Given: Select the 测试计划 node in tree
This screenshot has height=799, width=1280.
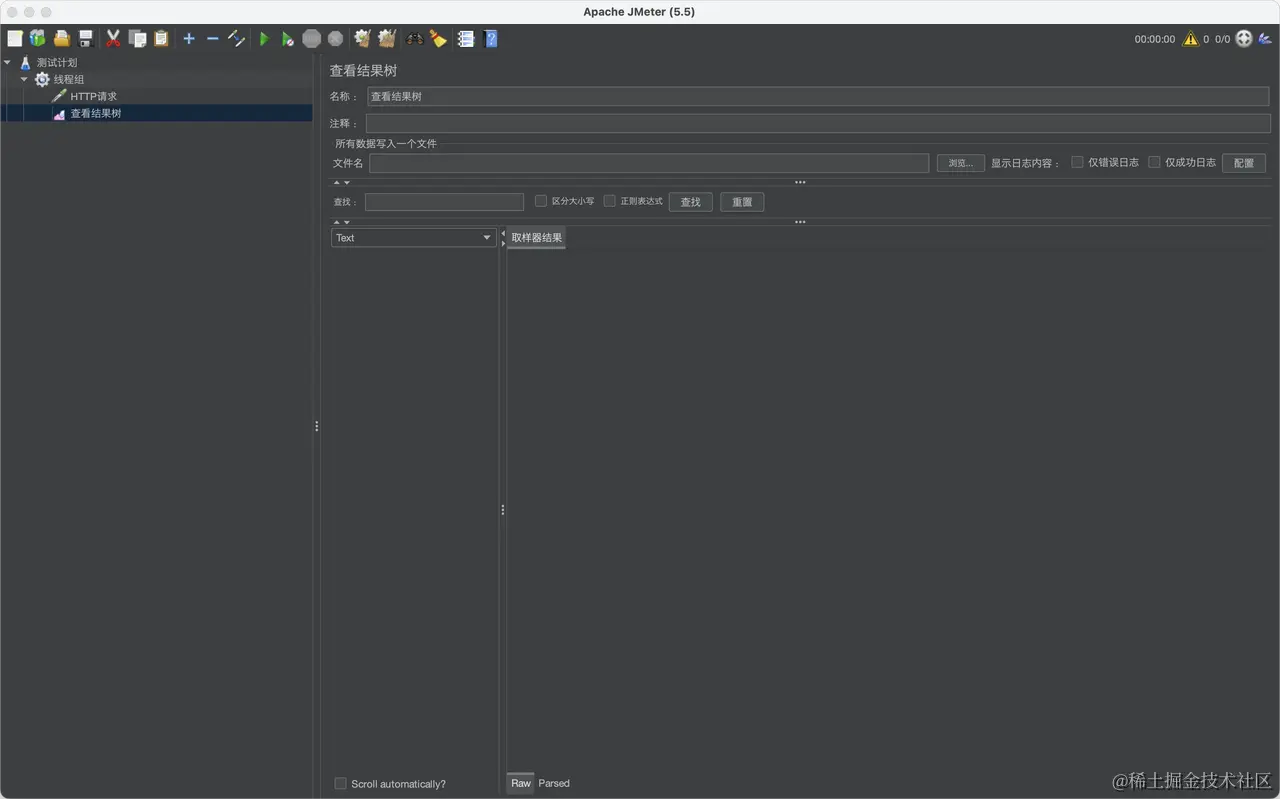Looking at the screenshot, I should [x=57, y=62].
